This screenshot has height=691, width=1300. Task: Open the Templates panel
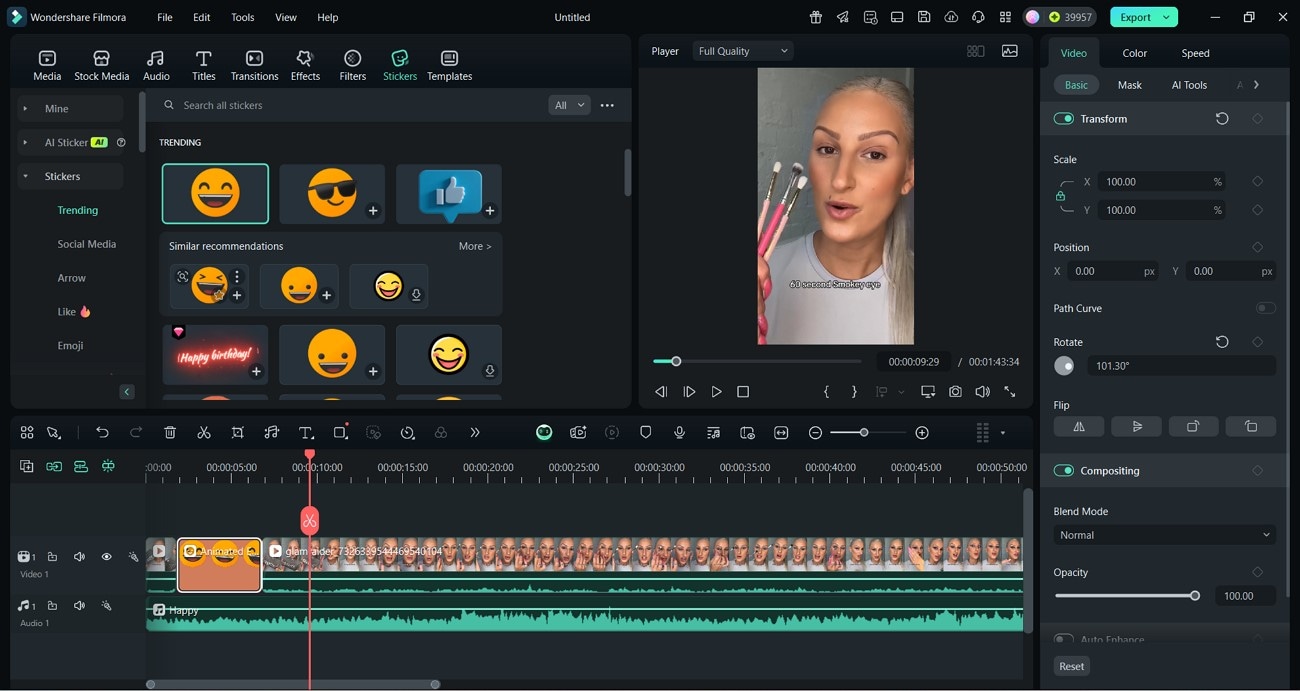(x=449, y=65)
